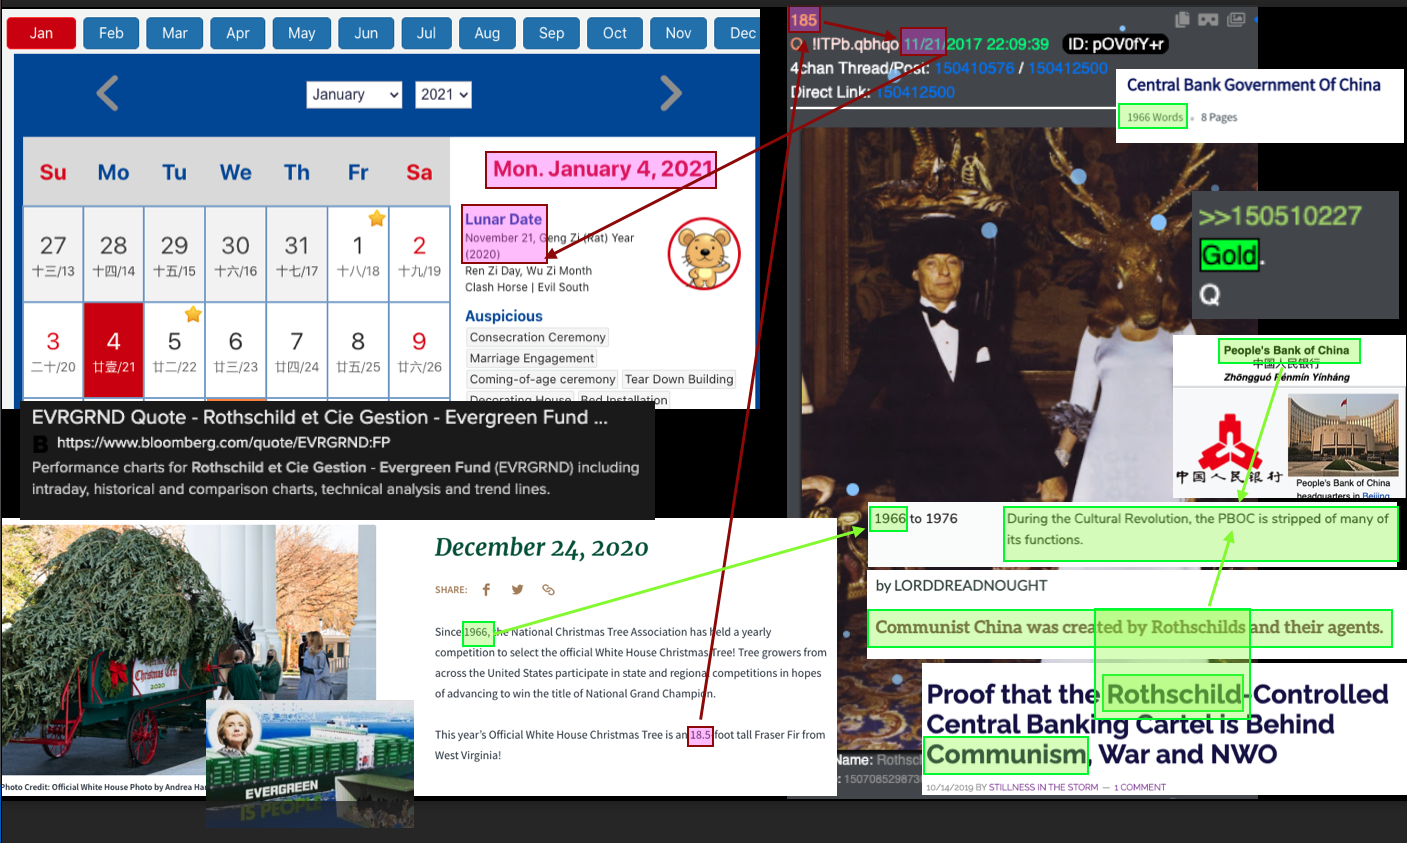Click the Rat zodiac icon
Screen dimensions: 1407x843
click(x=705, y=254)
